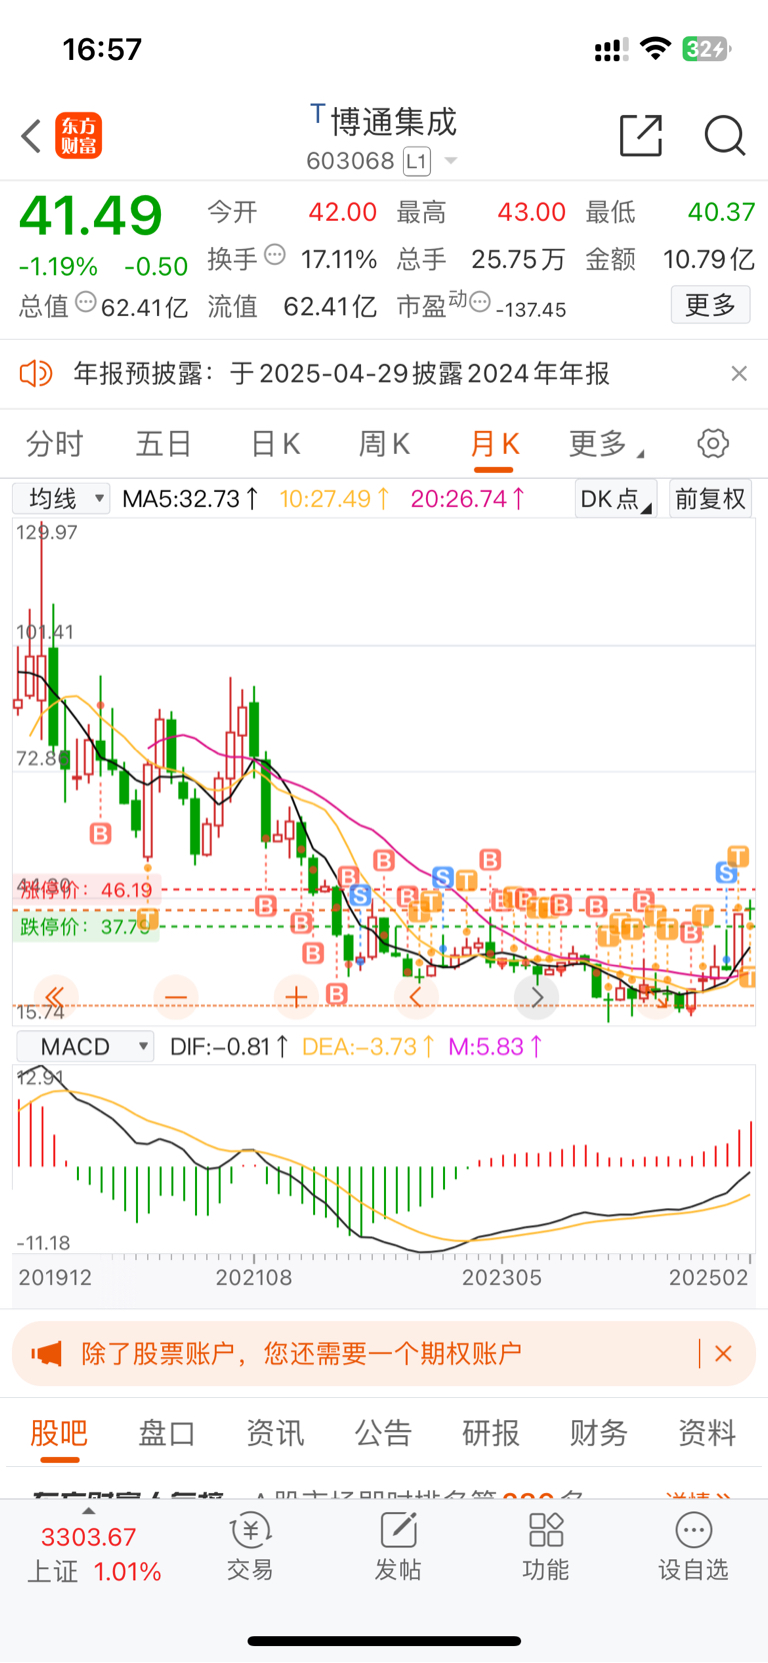Open chart settings gear icon
768x1663 pixels.
pos(713,443)
